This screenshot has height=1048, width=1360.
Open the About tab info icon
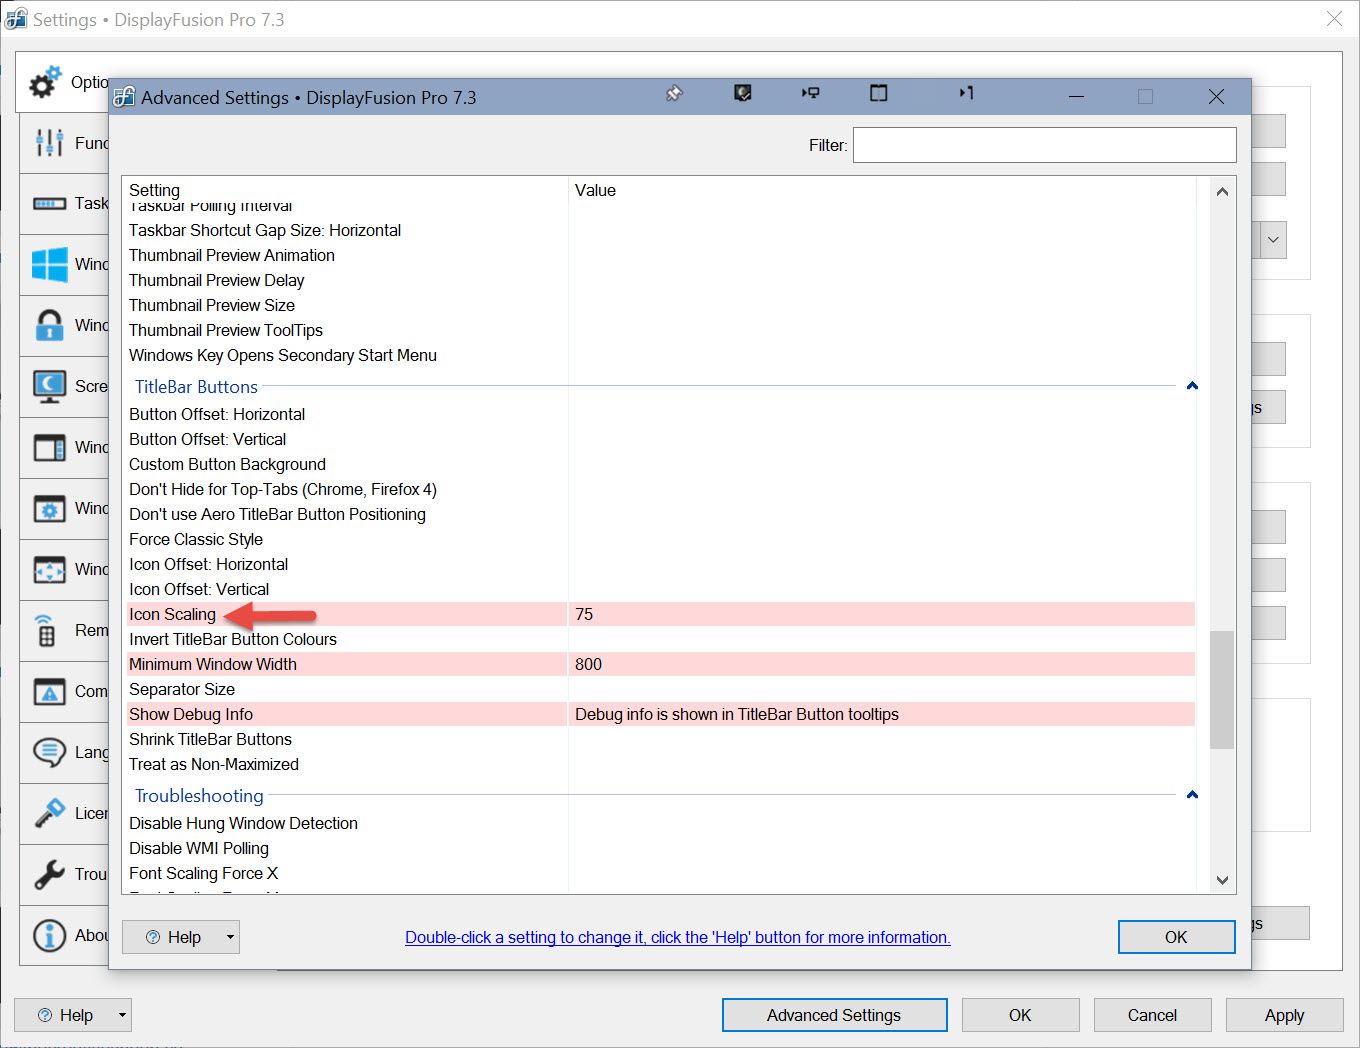49,935
